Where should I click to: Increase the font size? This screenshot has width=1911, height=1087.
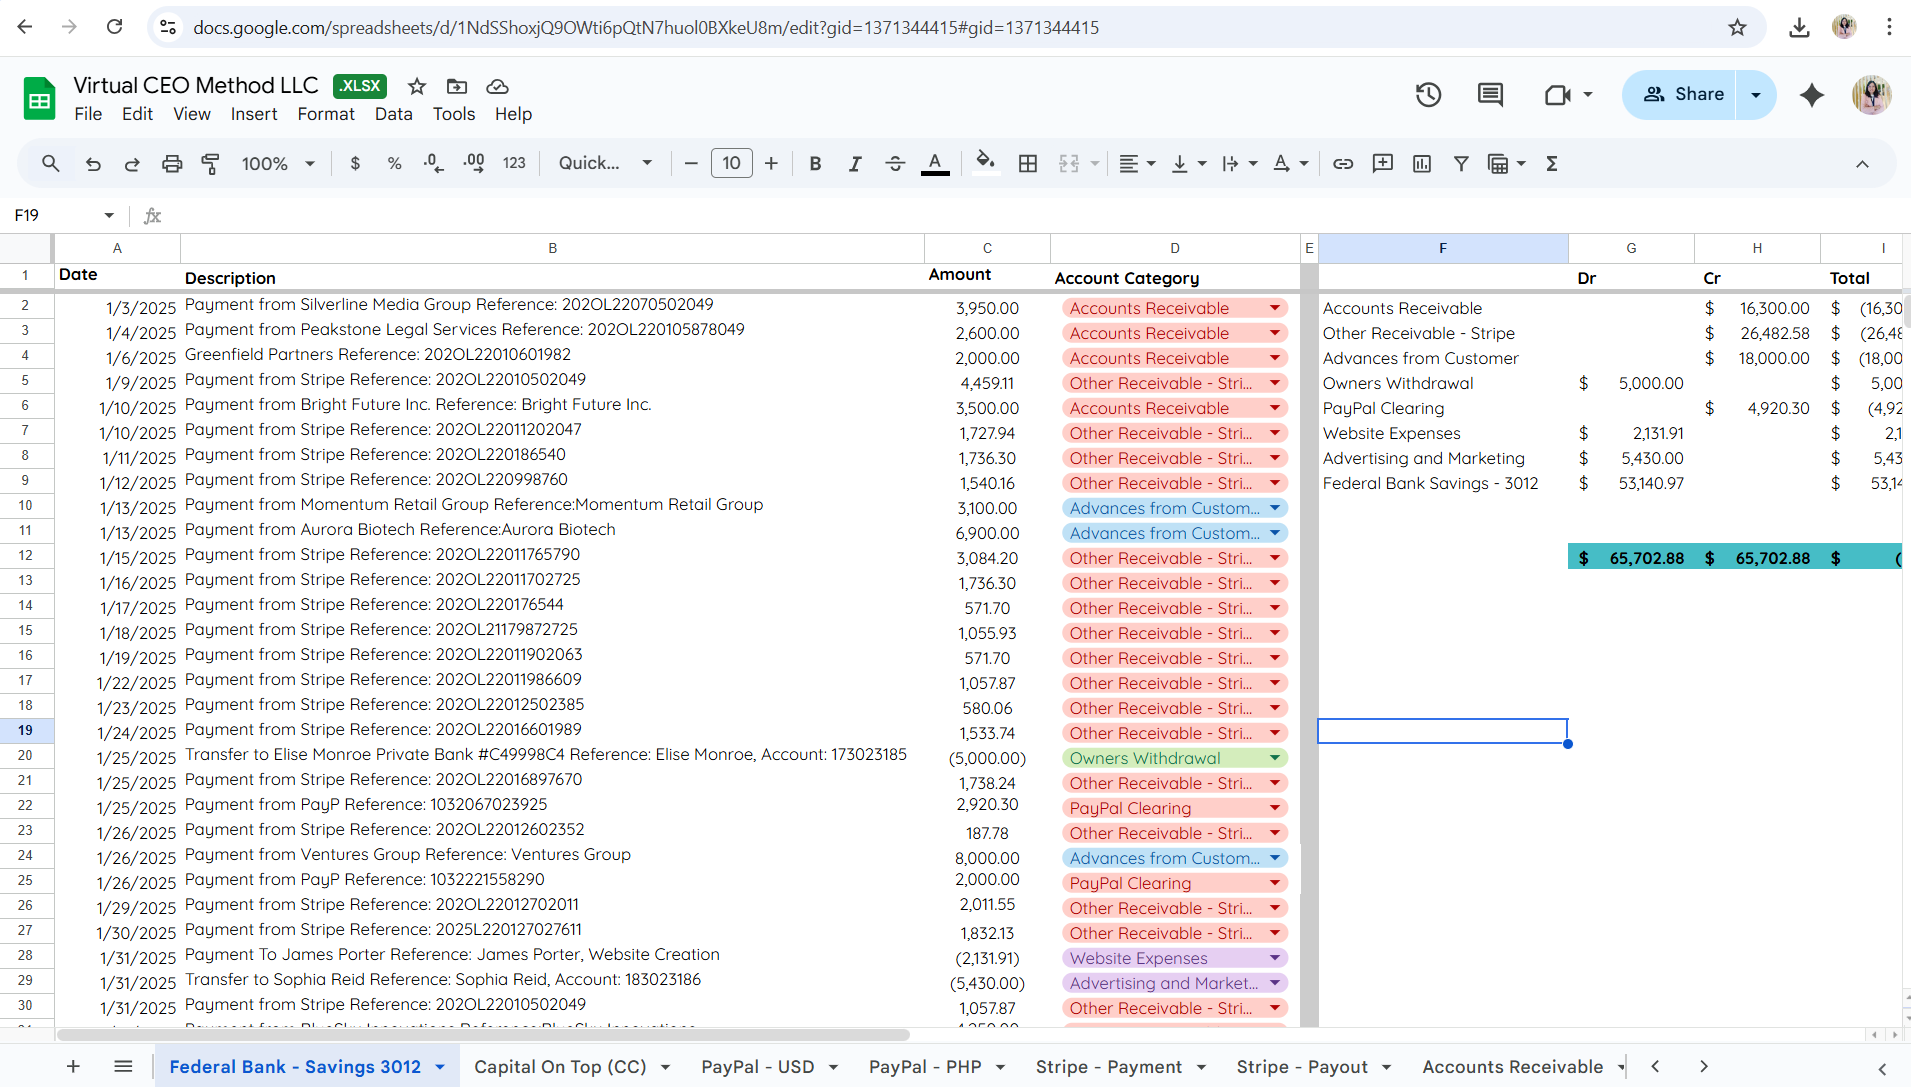pos(771,163)
